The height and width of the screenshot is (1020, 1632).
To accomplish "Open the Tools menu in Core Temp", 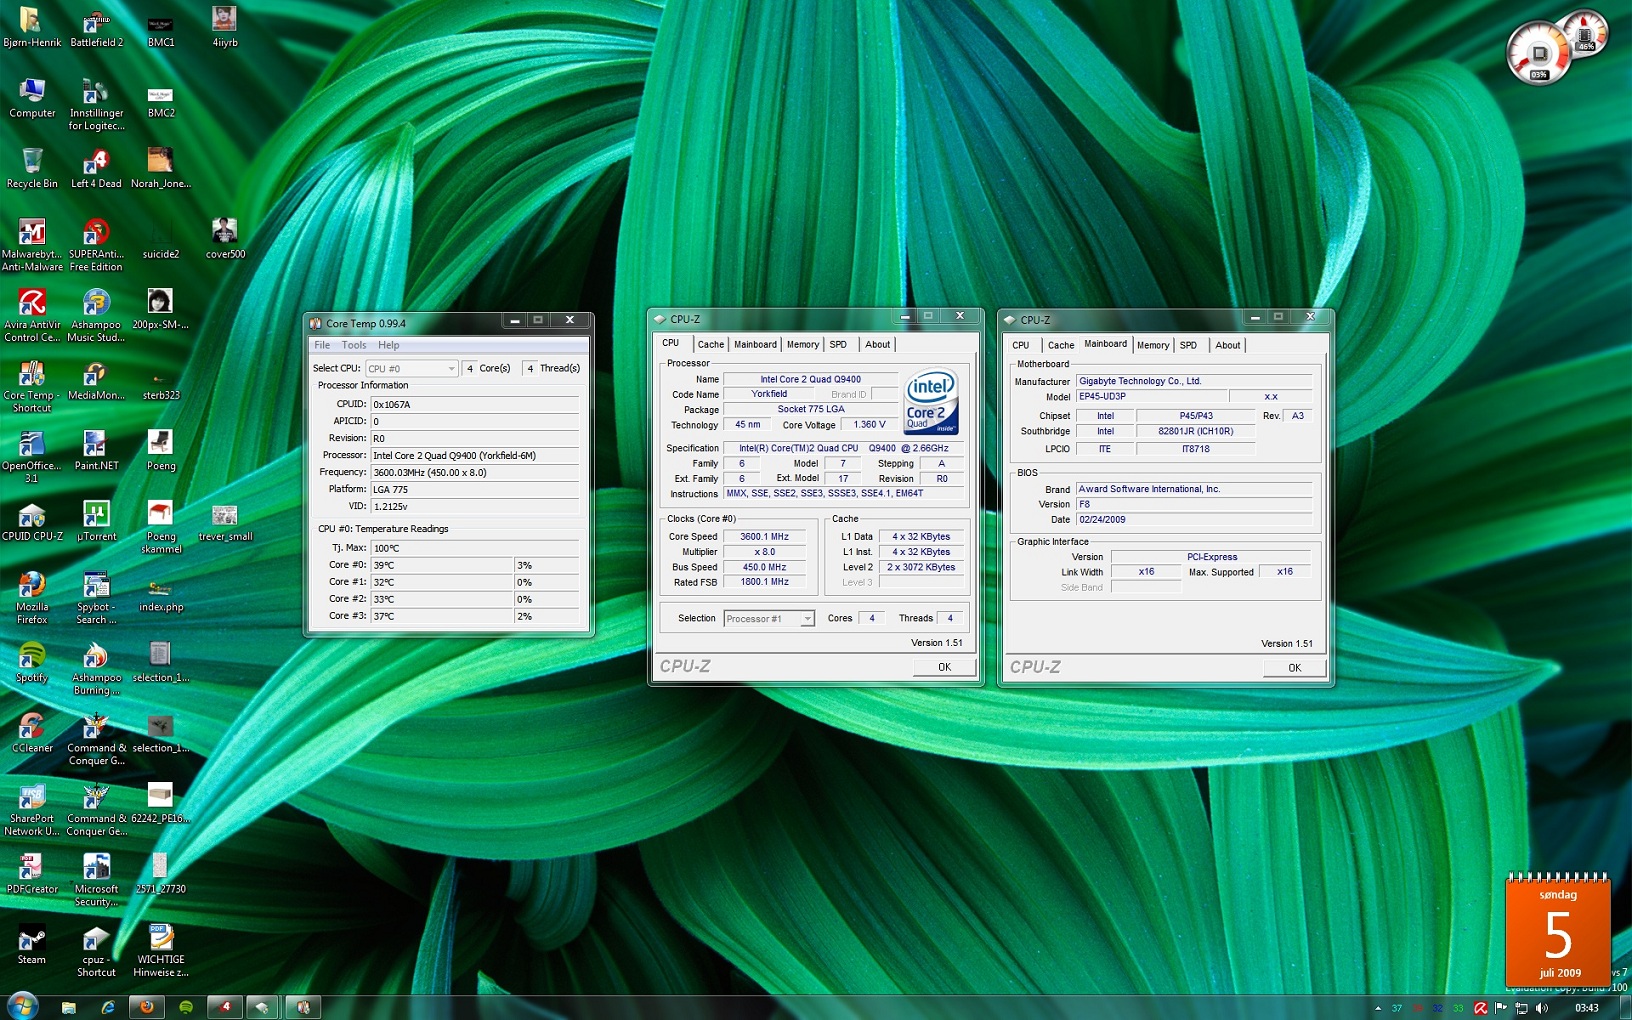I will click(354, 345).
